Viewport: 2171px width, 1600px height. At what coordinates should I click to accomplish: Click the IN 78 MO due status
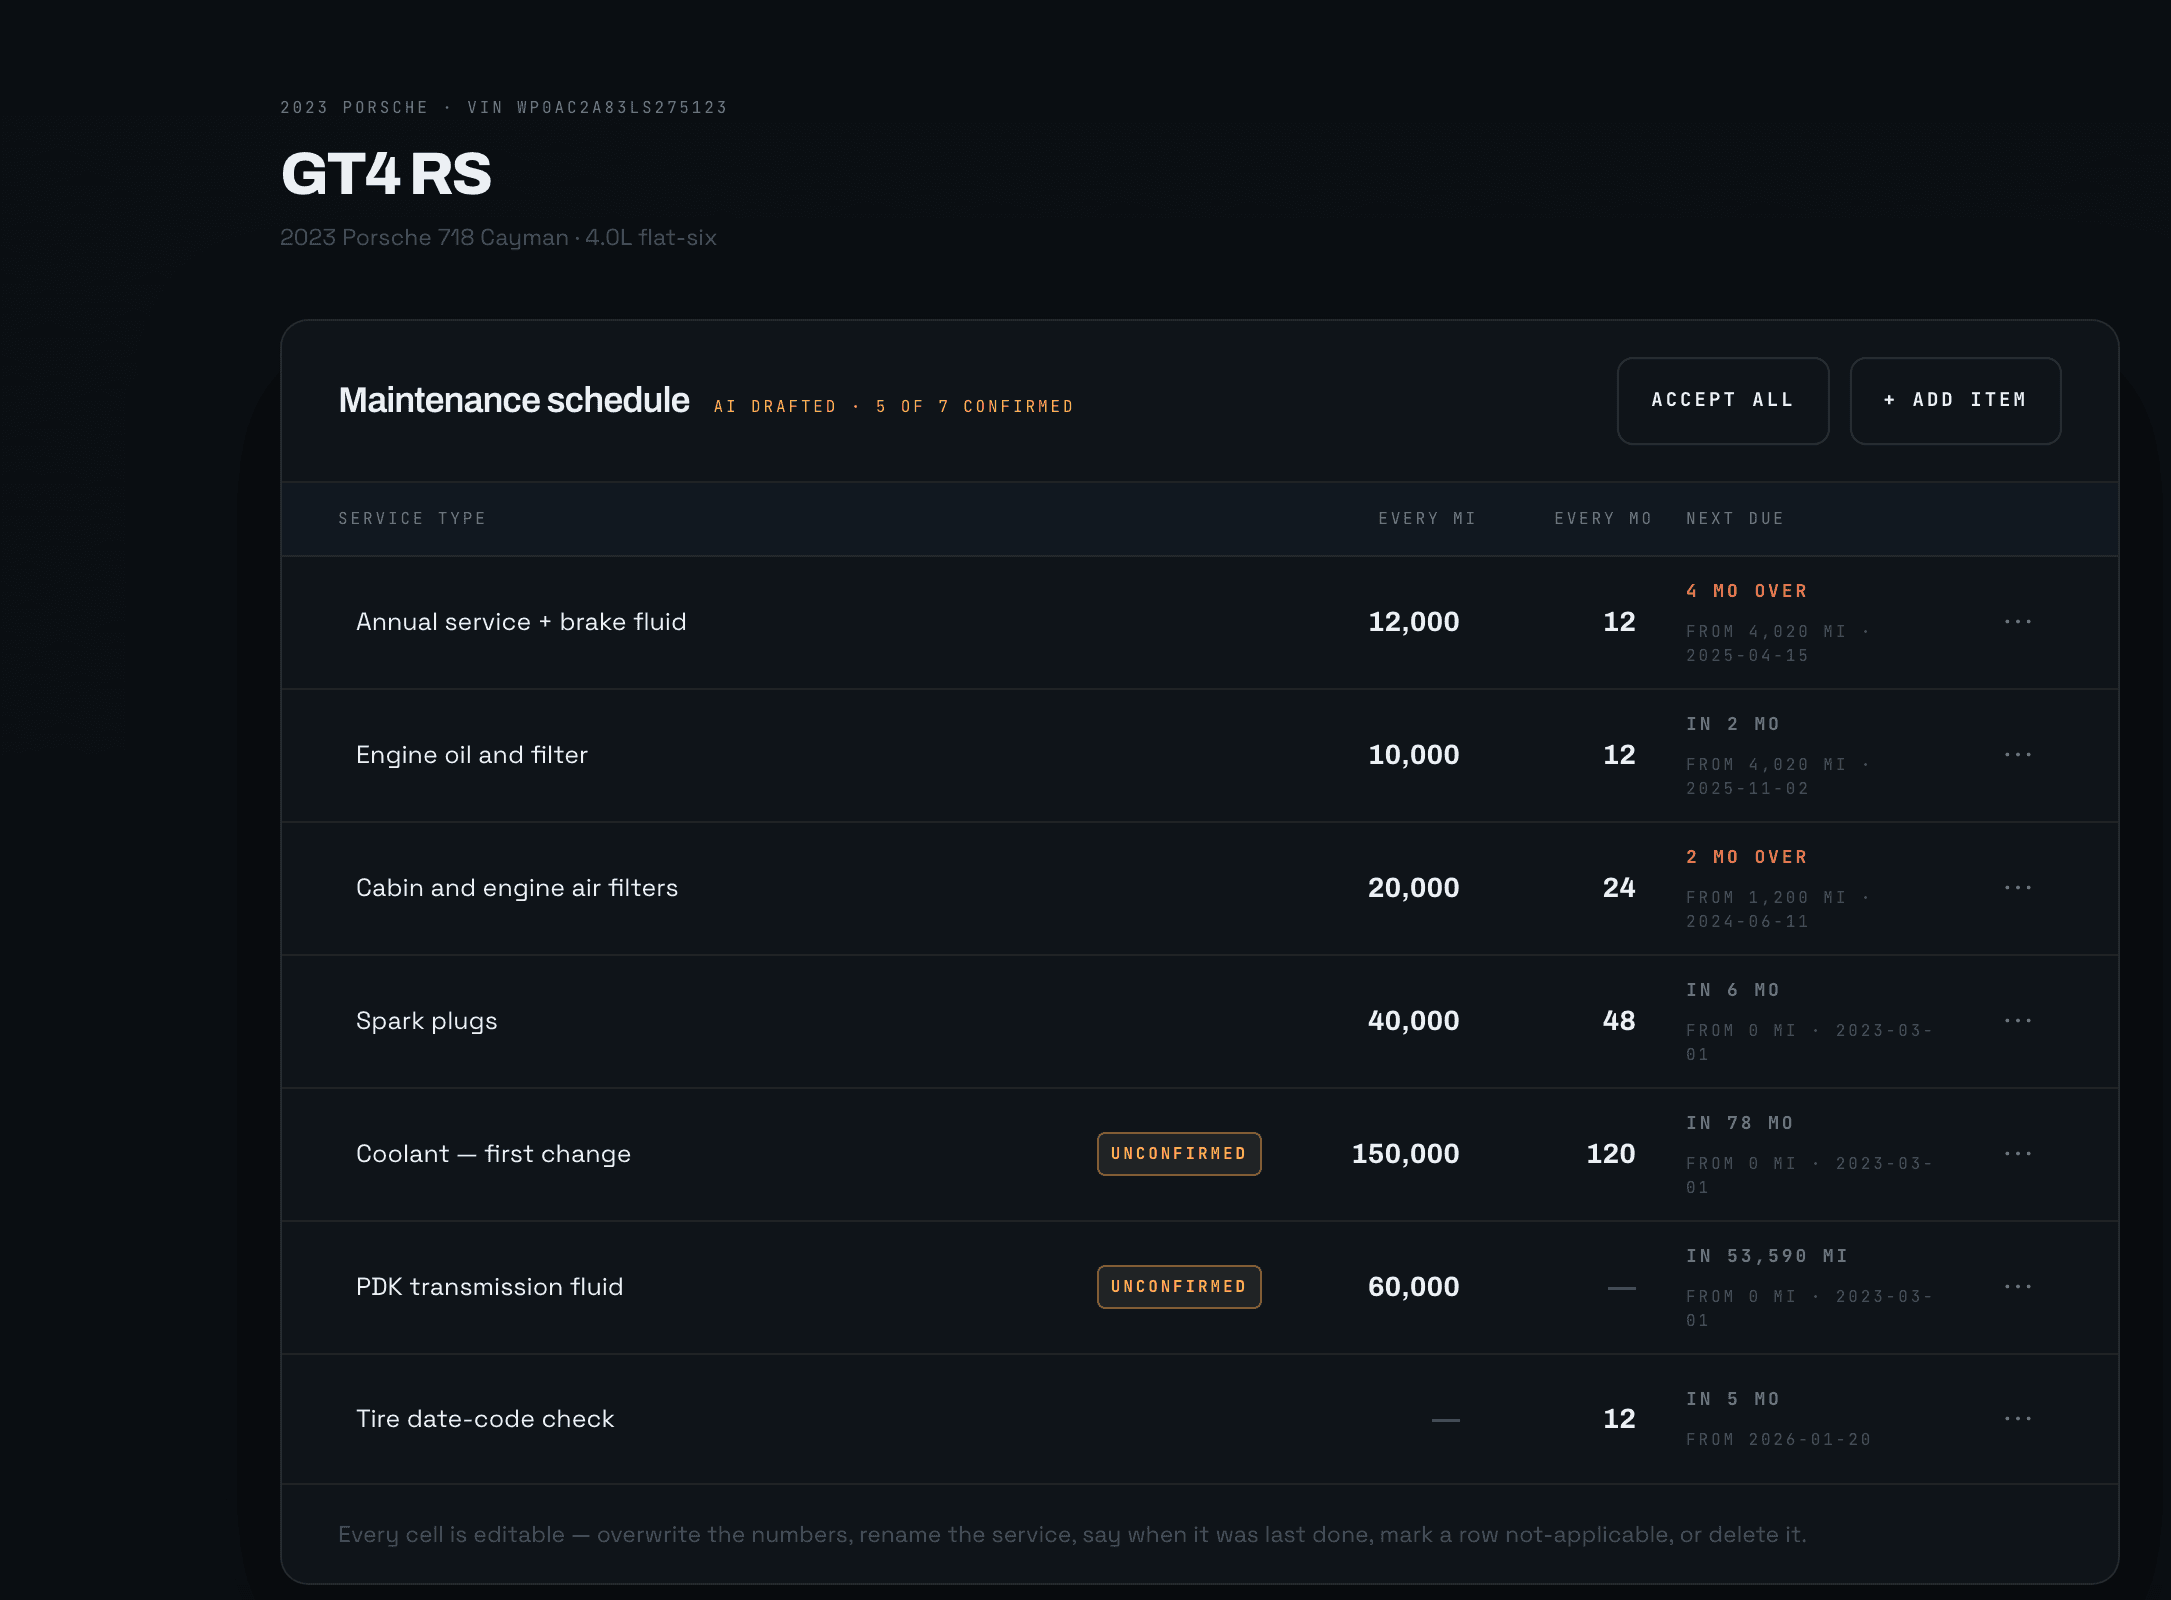pos(1739,1123)
